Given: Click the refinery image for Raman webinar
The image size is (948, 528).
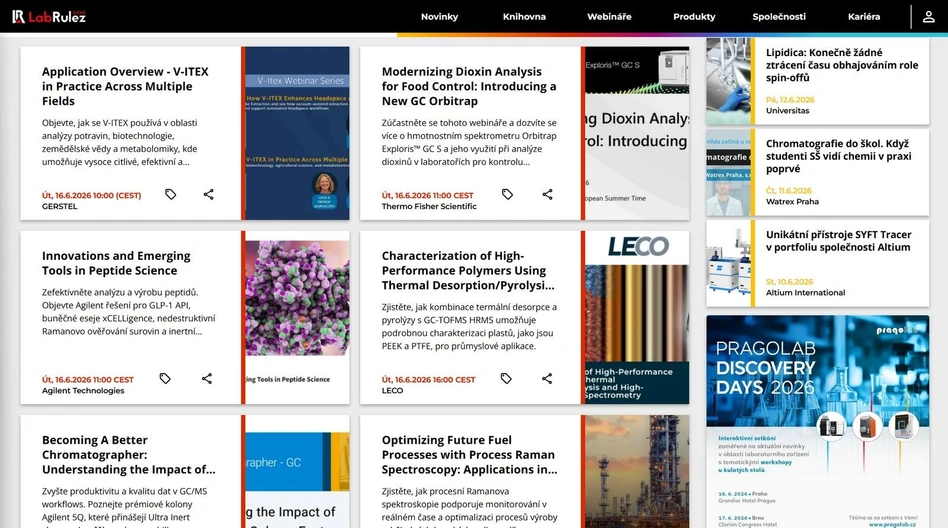Looking at the screenshot, I should [x=637, y=472].
